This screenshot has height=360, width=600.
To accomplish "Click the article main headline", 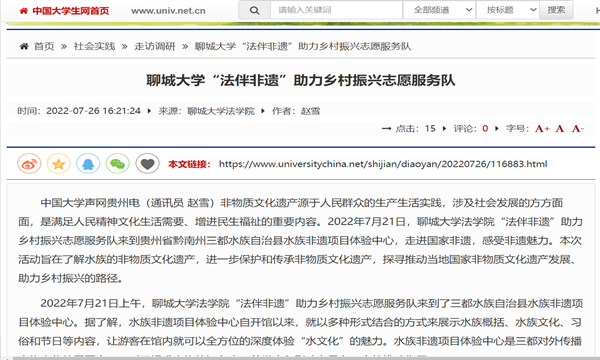I will pos(301,80).
